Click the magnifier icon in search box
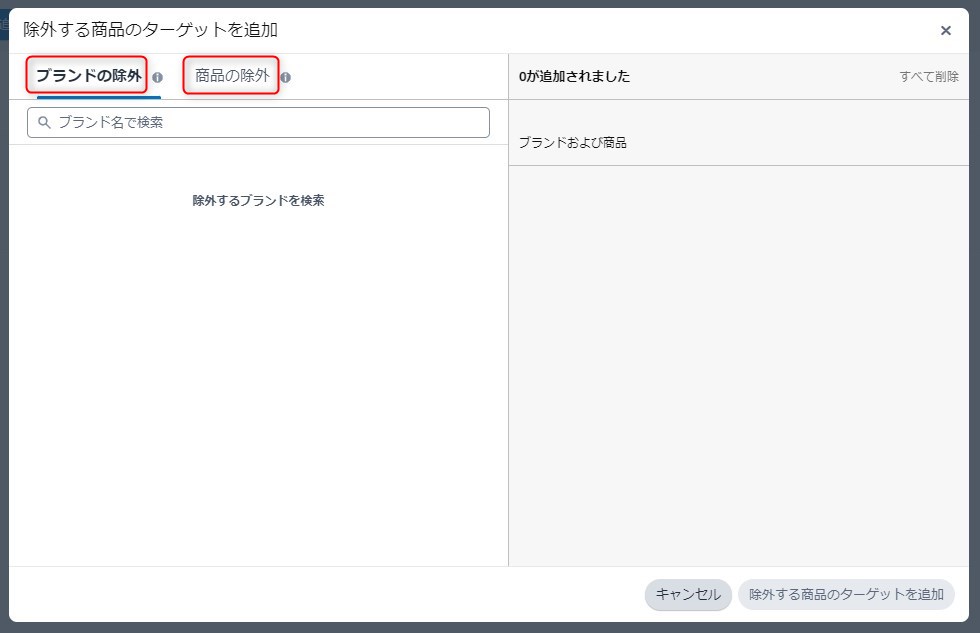 [x=44, y=122]
